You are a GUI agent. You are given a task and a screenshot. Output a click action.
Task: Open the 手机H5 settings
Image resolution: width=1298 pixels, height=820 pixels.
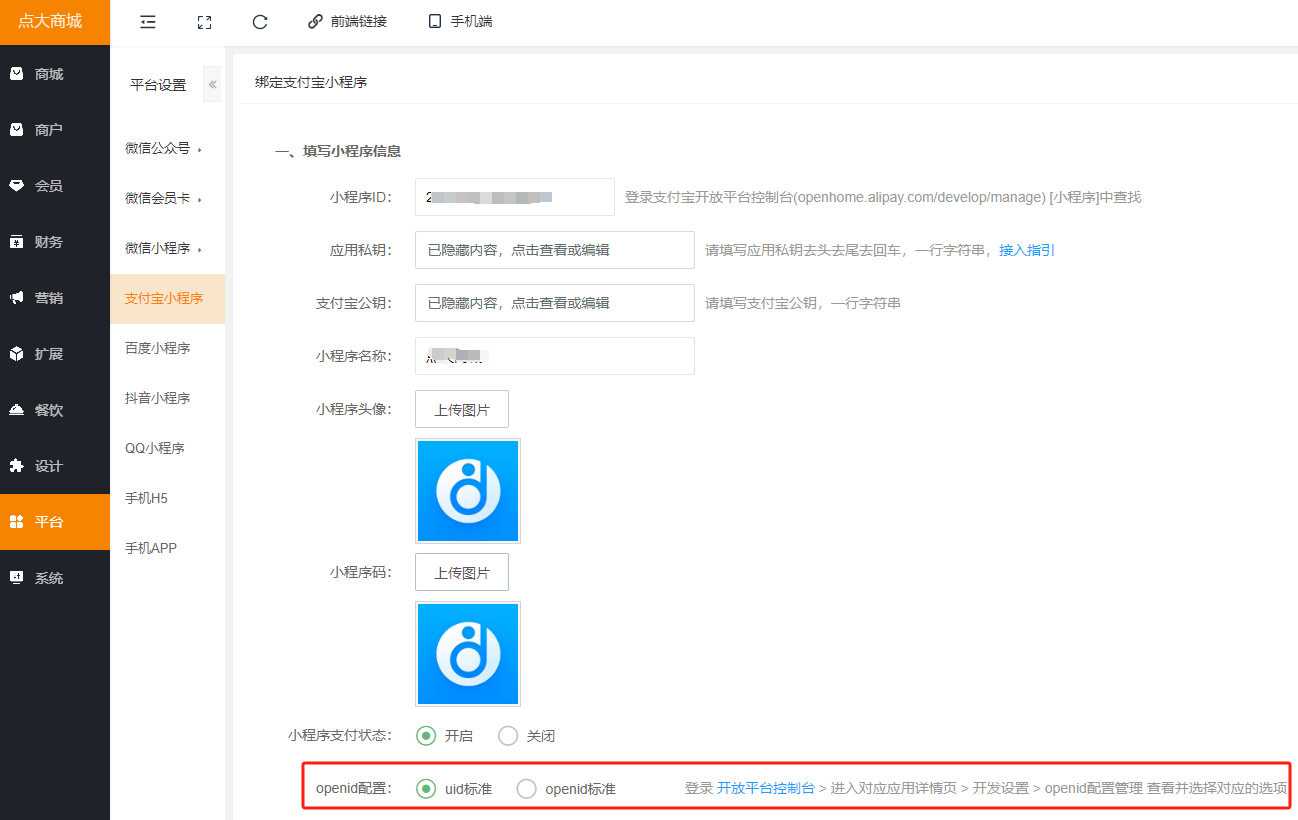pyautogui.click(x=167, y=498)
